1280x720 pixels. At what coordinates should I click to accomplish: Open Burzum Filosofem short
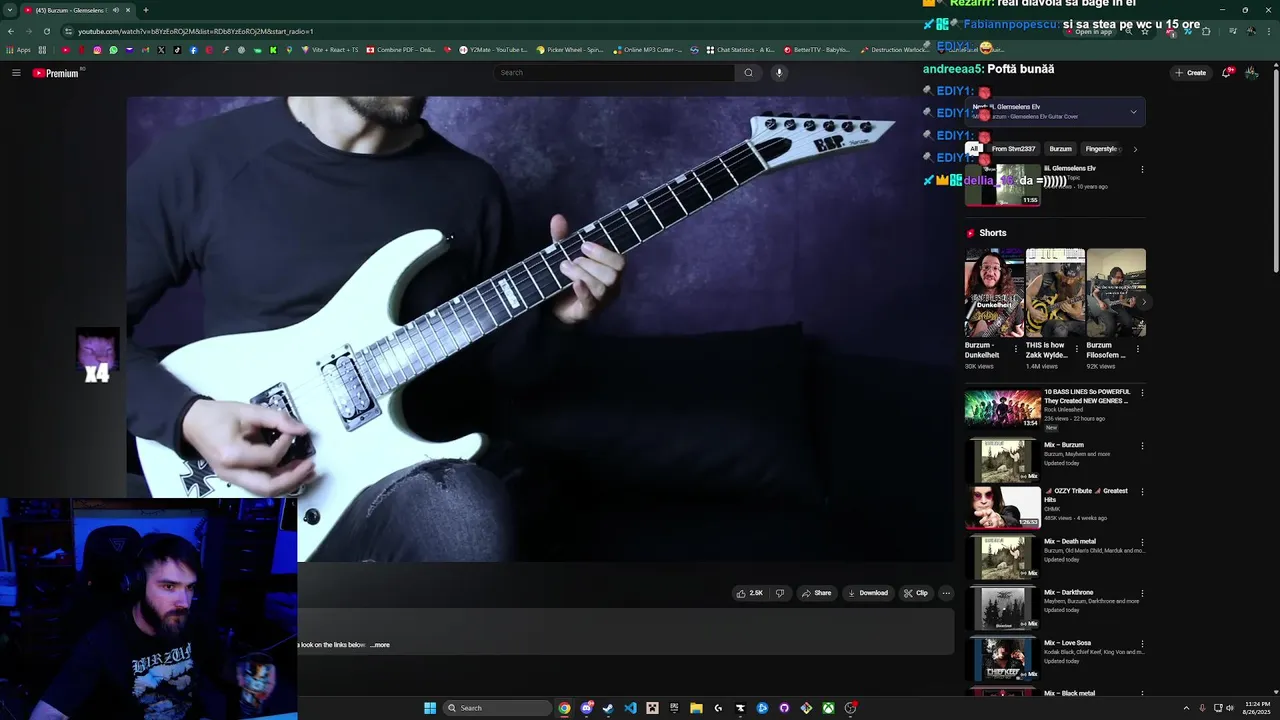tap(1116, 293)
